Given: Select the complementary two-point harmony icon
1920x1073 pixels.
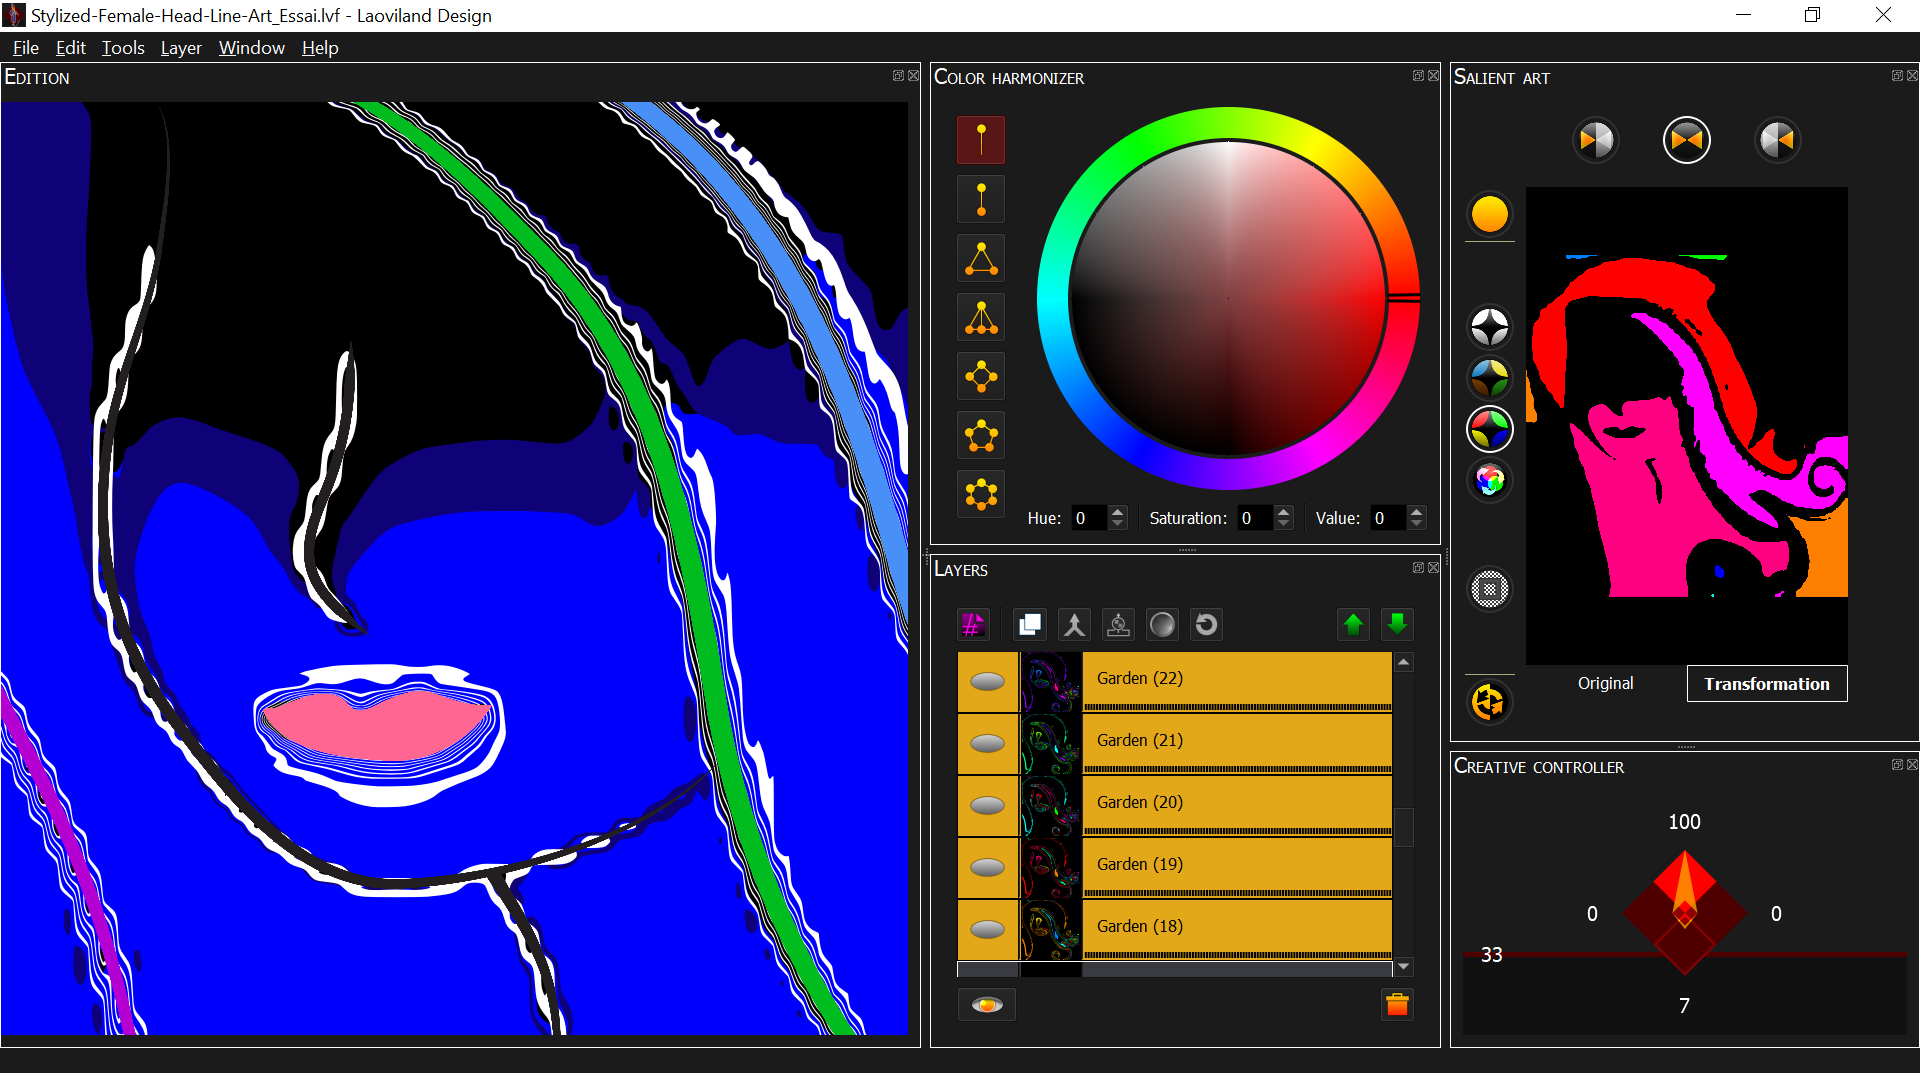Looking at the screenshot, I should [x=981, y=199].
